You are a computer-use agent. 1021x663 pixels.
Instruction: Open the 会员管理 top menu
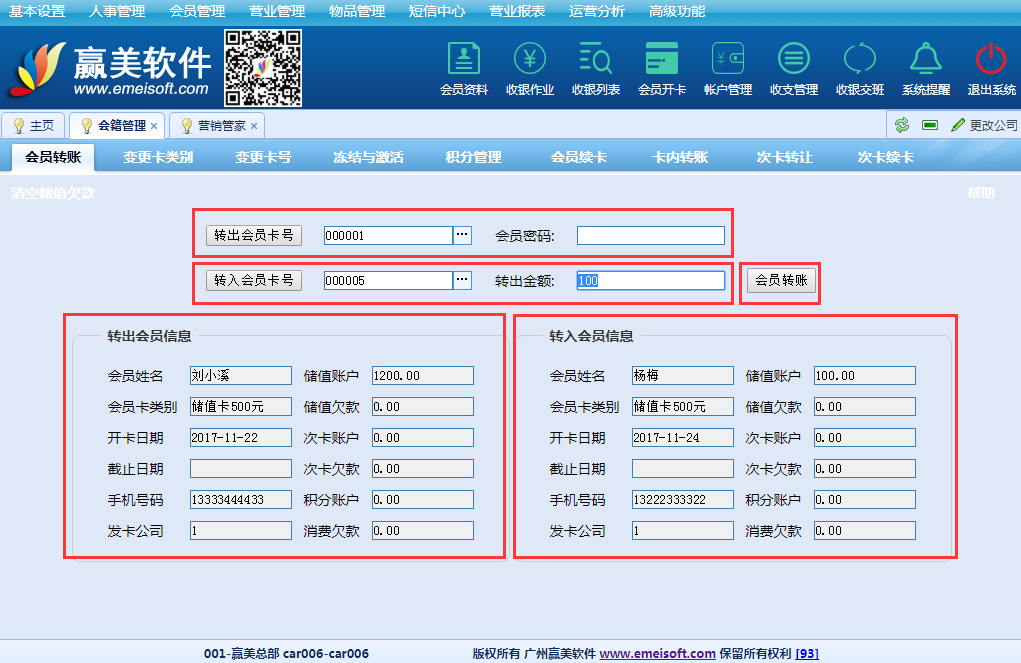tap(197, 12)
